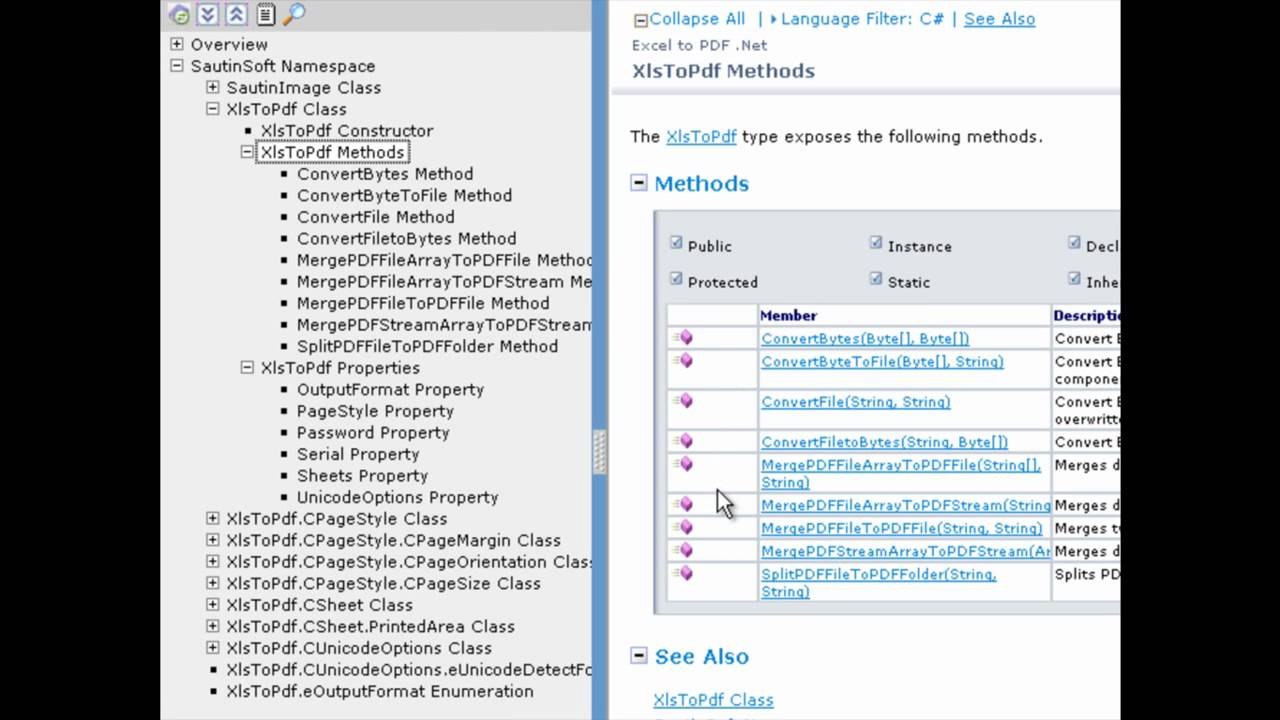Select SplitPDFFileToPDFFolder Method tree item
This screenshot has width=1280, height=720.
[x=427, y=346]
